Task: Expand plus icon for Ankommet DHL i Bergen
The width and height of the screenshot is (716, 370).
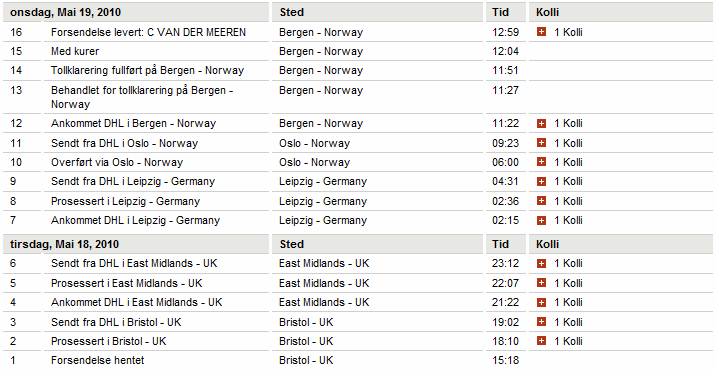Action: click(542, 123)
